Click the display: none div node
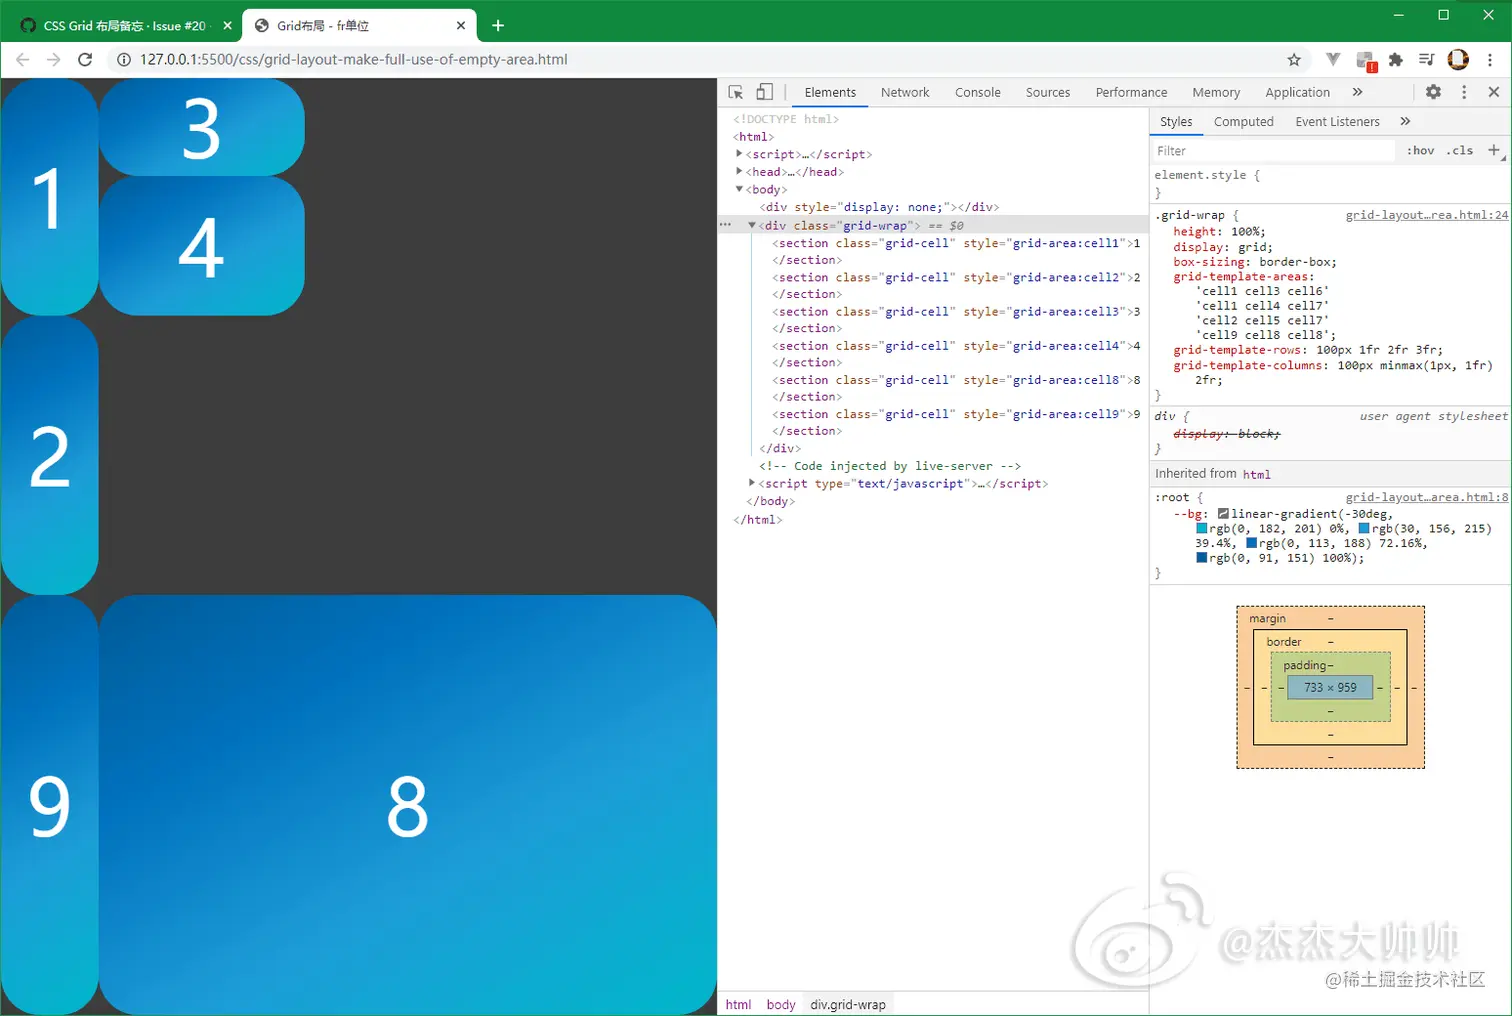 click(x=879, y=207)
